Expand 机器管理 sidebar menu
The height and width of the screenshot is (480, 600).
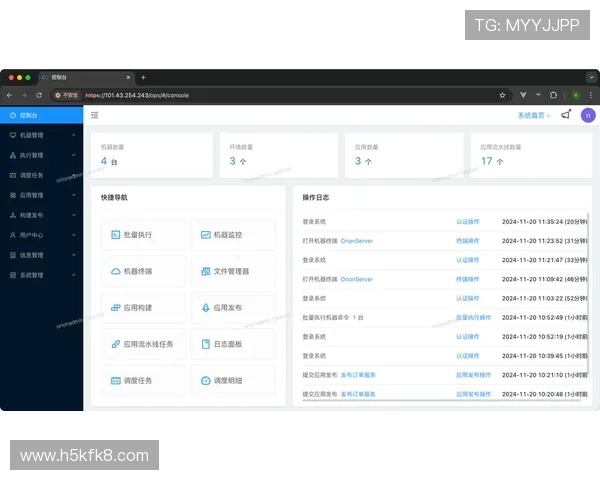42,135
